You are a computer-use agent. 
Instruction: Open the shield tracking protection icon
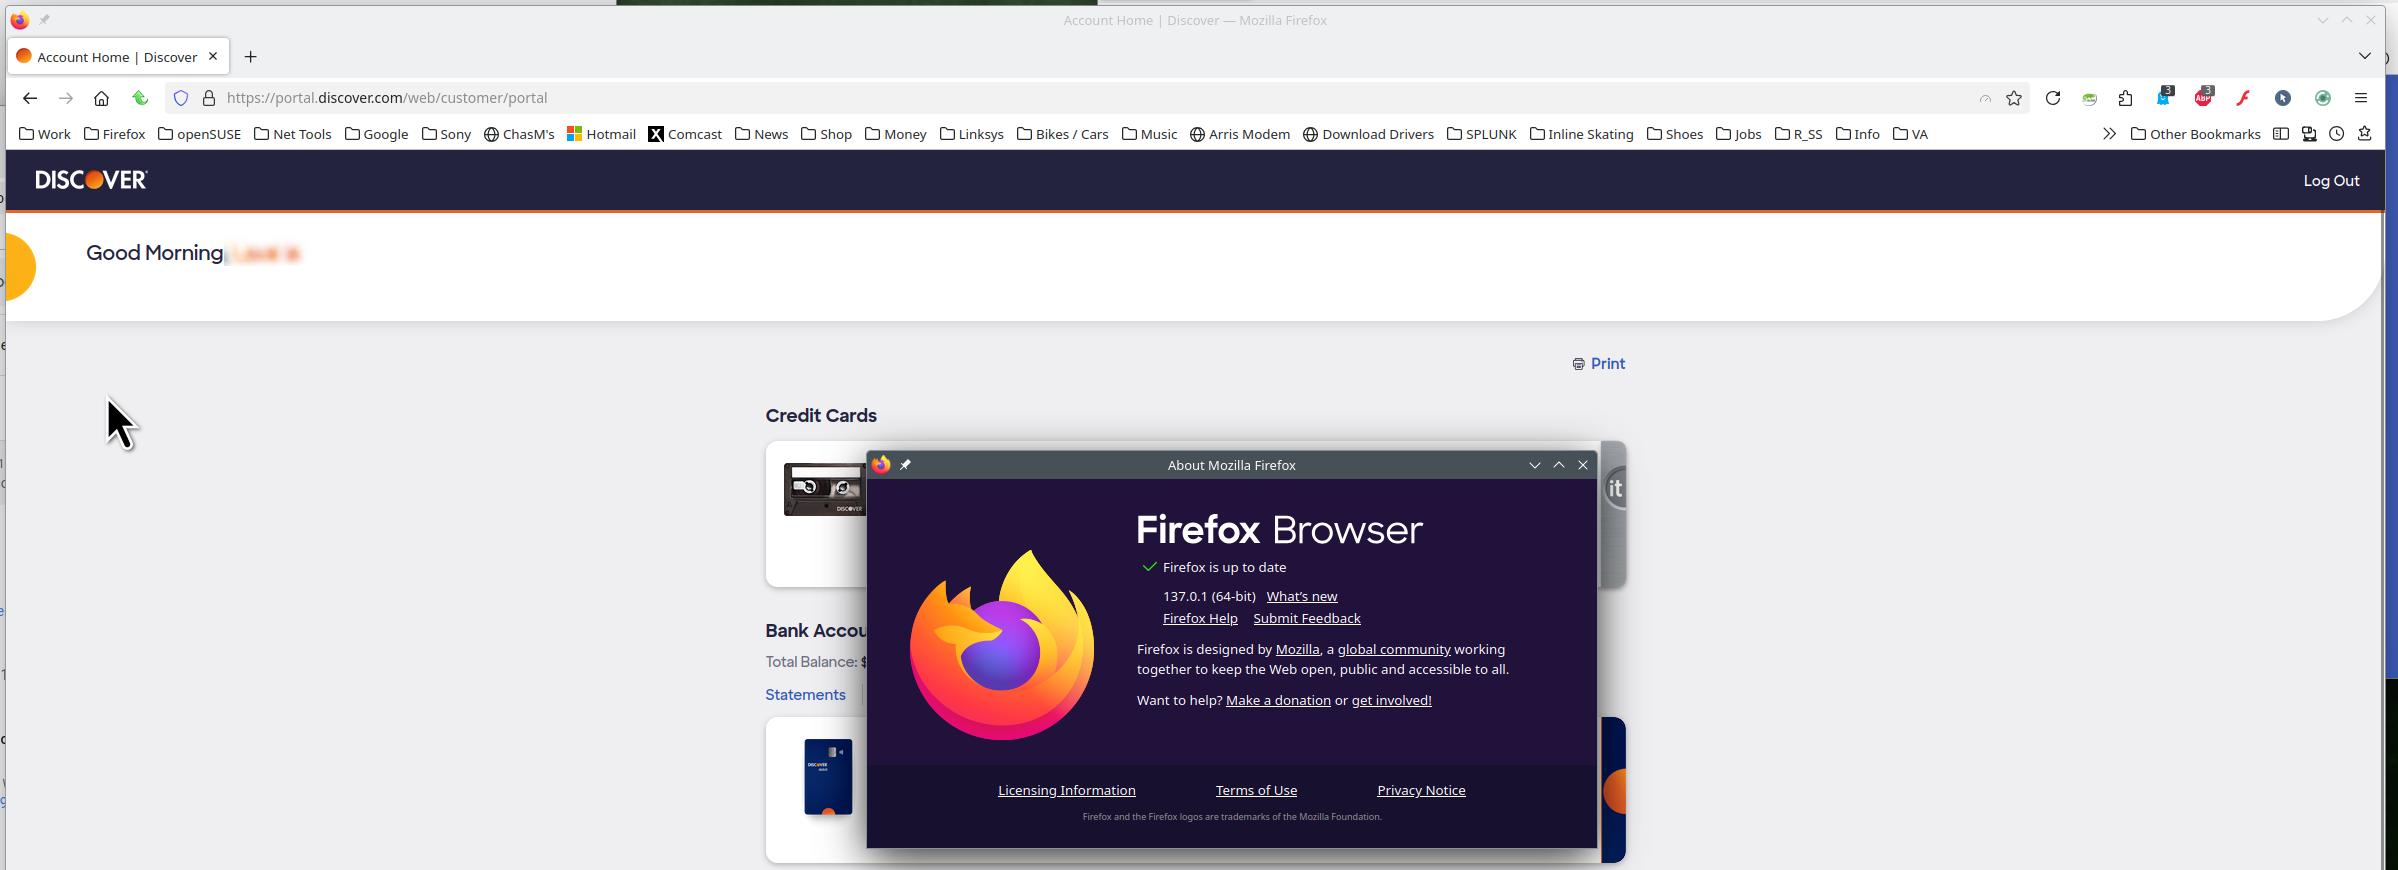[181, 98]
